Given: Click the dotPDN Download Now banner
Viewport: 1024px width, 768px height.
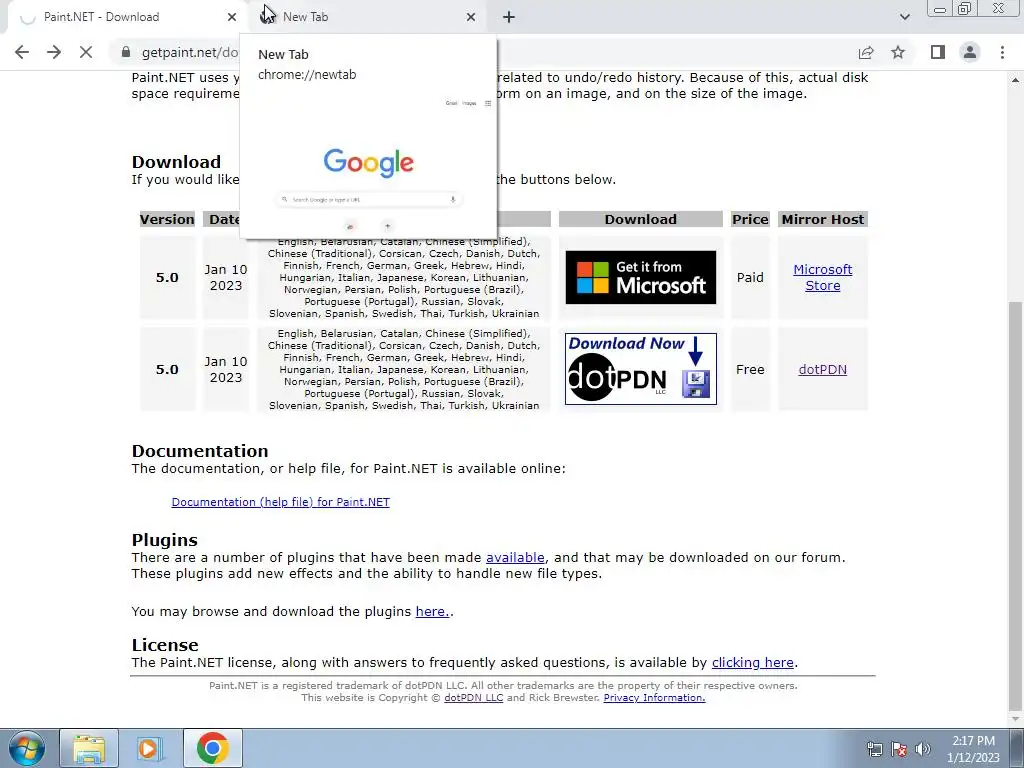Looking at the screenshot, I should 641,369.
